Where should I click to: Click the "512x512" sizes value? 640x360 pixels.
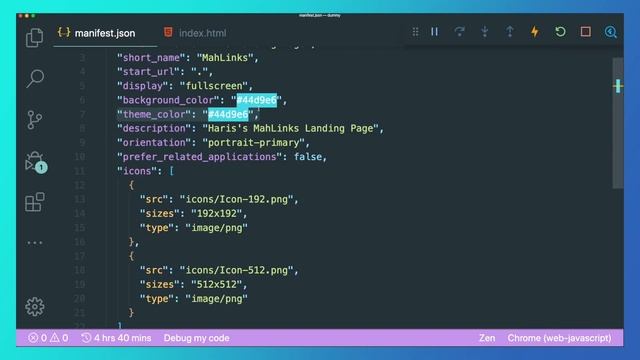(216, 284)
